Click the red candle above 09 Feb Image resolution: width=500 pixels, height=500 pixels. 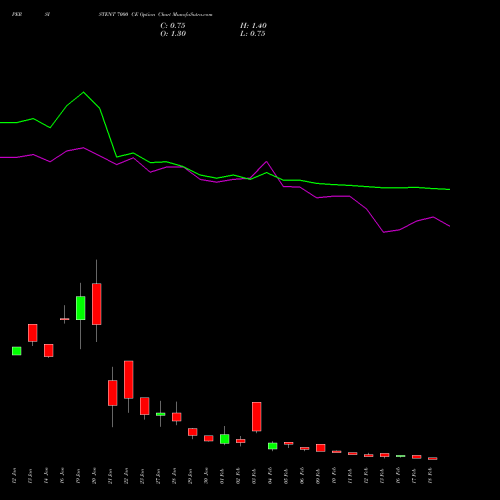pyautogui.click(x=321, y=448)
